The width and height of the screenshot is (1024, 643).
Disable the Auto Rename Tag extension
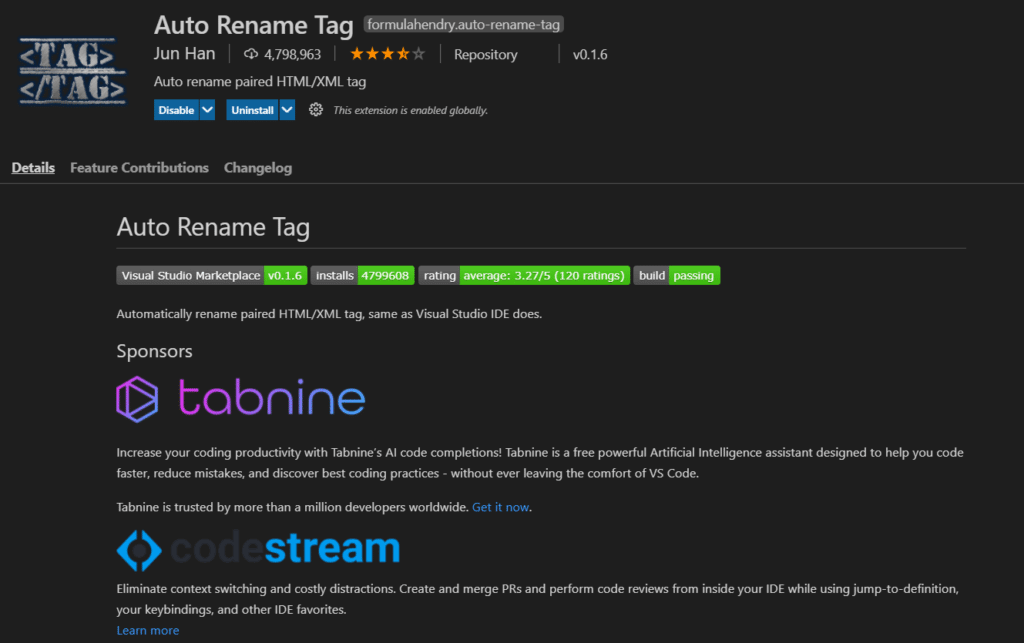tap(176, 110)
